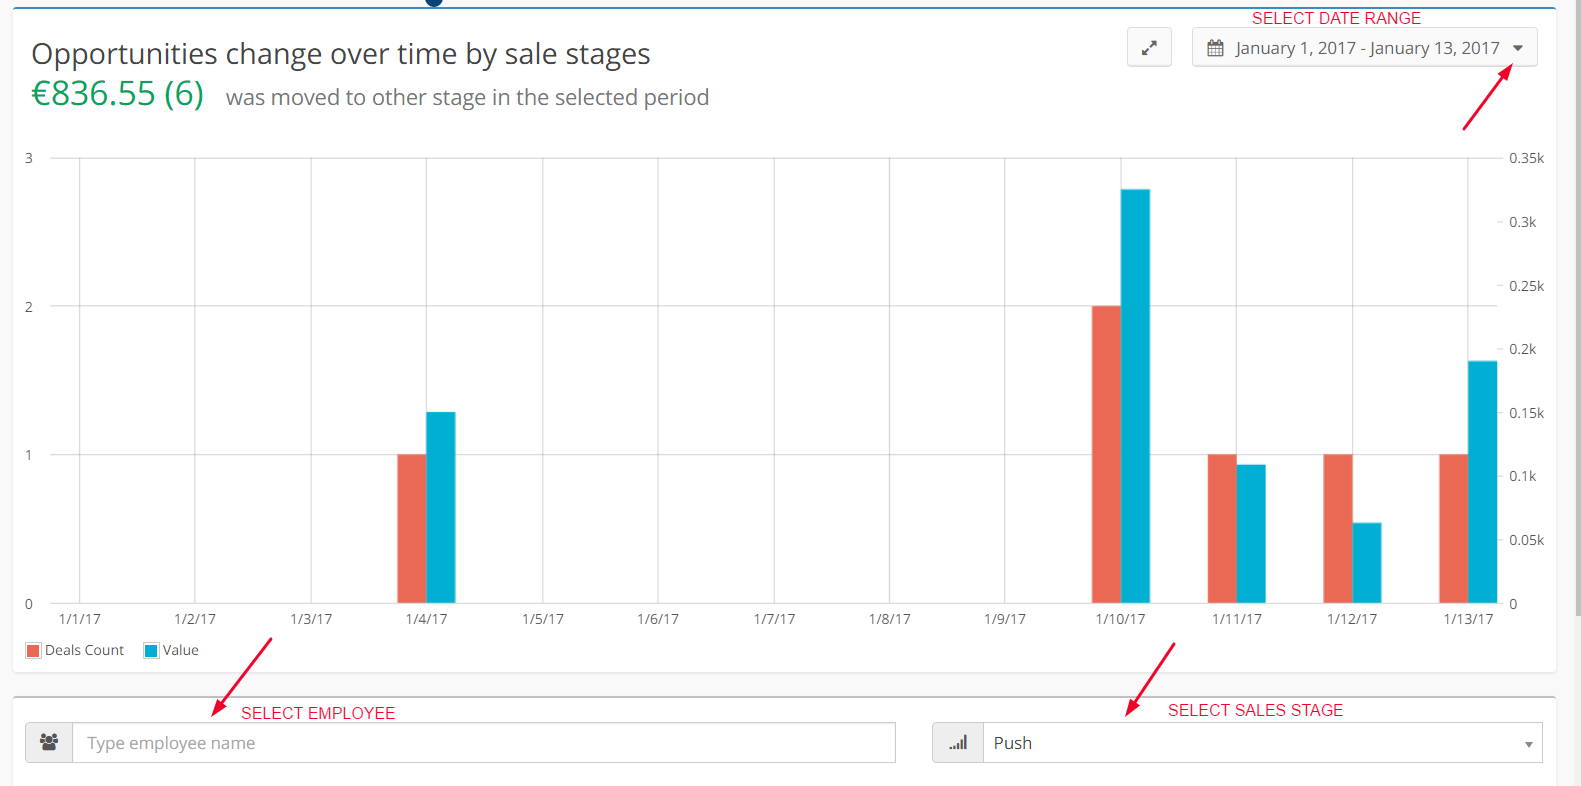The height and width of the screenshot is (786, 1581).
Task: Click the date range caret arrow
Action: pos(1518,48)
